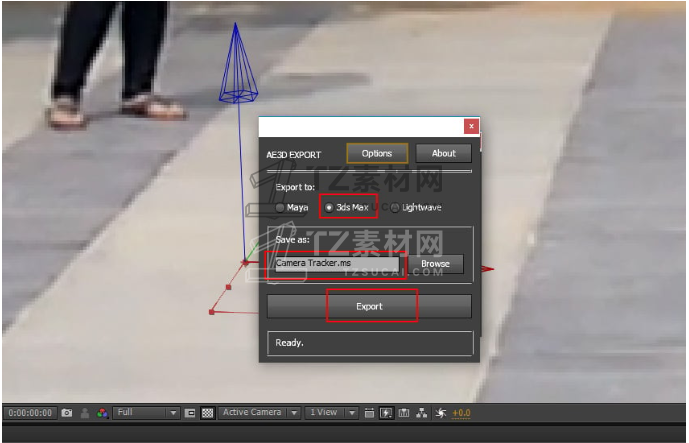Click the Options button in AE3D Export
Image resolution: width=689 pixels, height=443 pixels.
(377, 153)
